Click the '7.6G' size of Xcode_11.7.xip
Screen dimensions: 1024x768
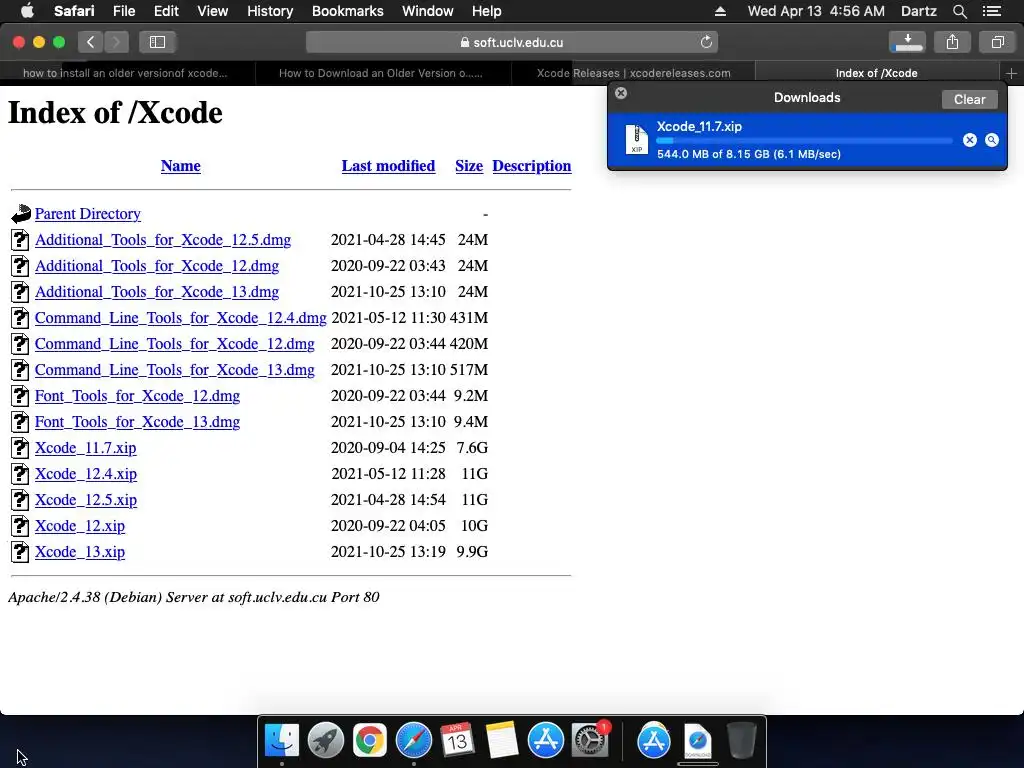[x=472, y=448]
